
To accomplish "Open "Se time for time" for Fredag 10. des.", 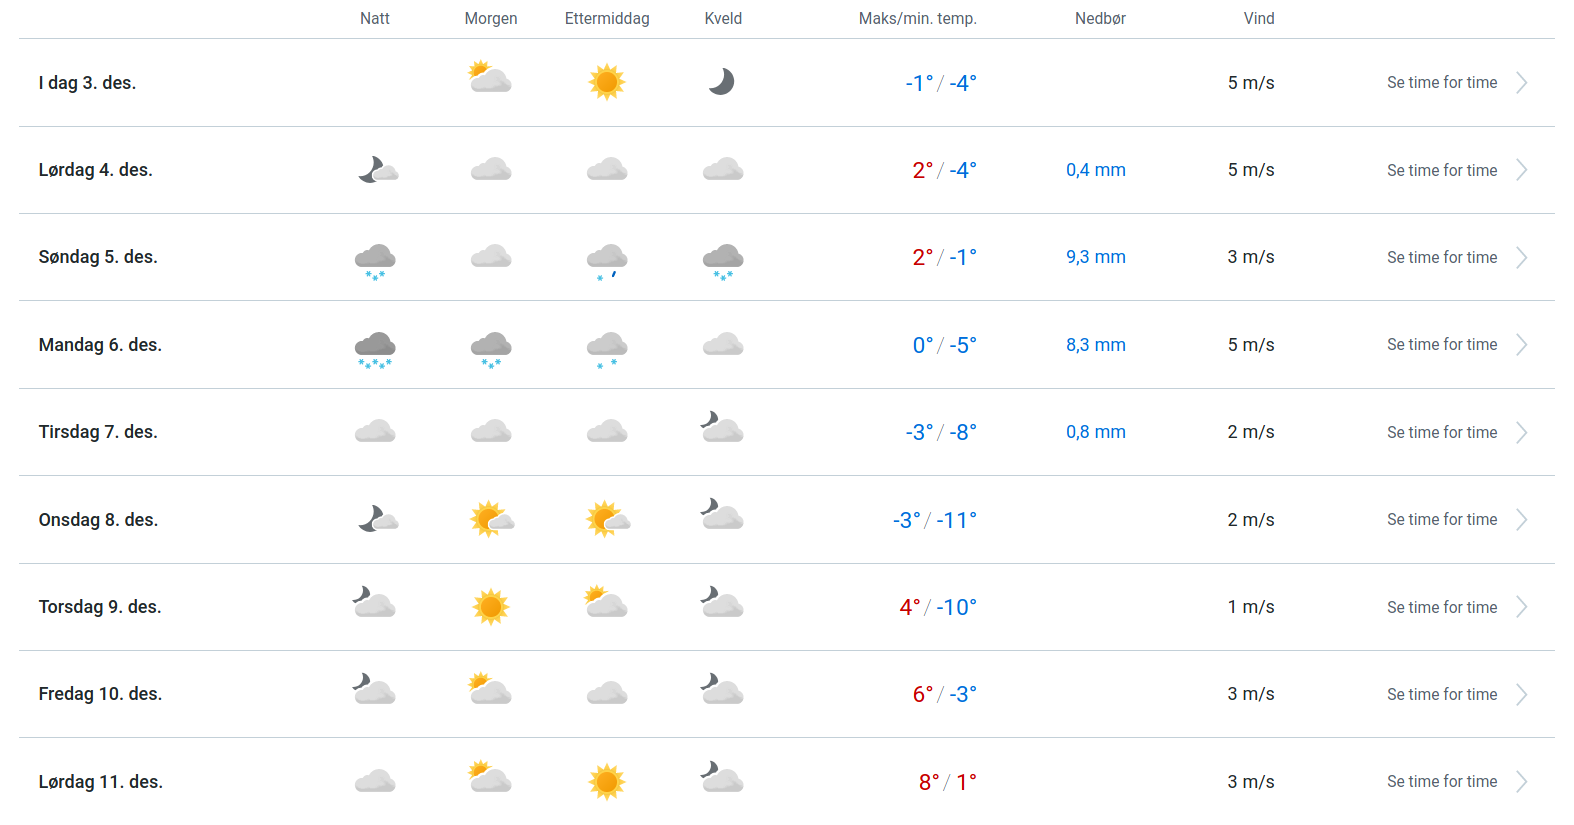I will coord(1442,694).
